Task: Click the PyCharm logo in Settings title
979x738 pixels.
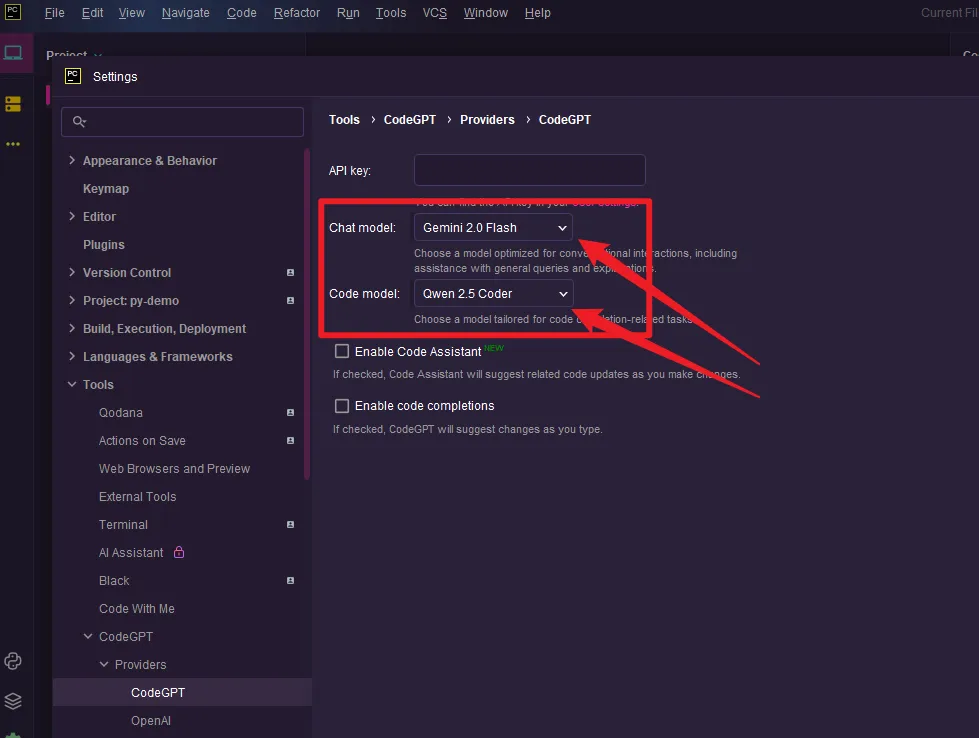Action: 73,76
